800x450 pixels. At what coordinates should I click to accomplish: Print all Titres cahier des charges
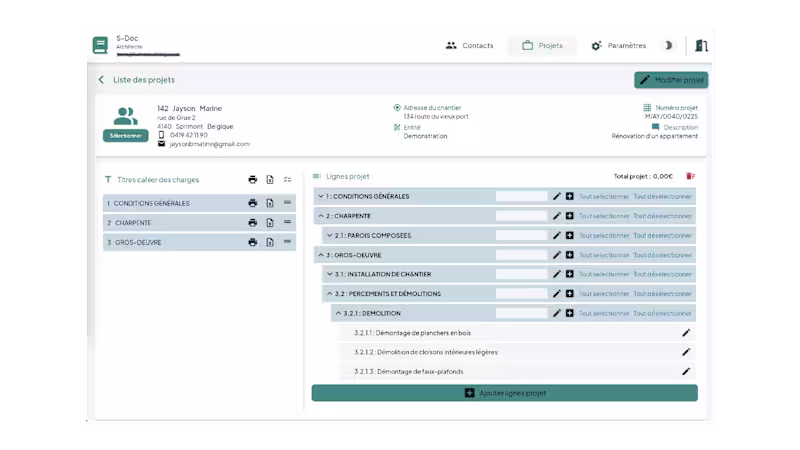click(253, 180)
